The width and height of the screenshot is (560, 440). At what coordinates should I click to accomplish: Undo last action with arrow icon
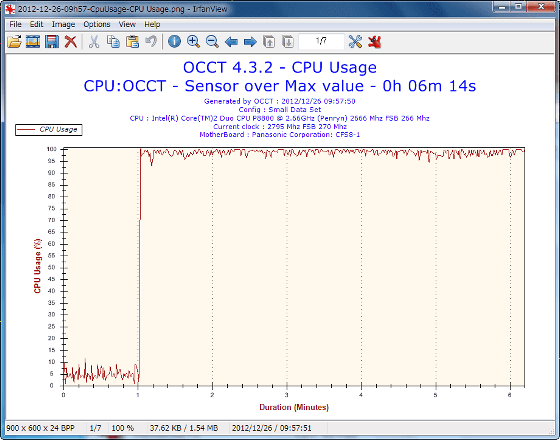(x=151, y=42)
